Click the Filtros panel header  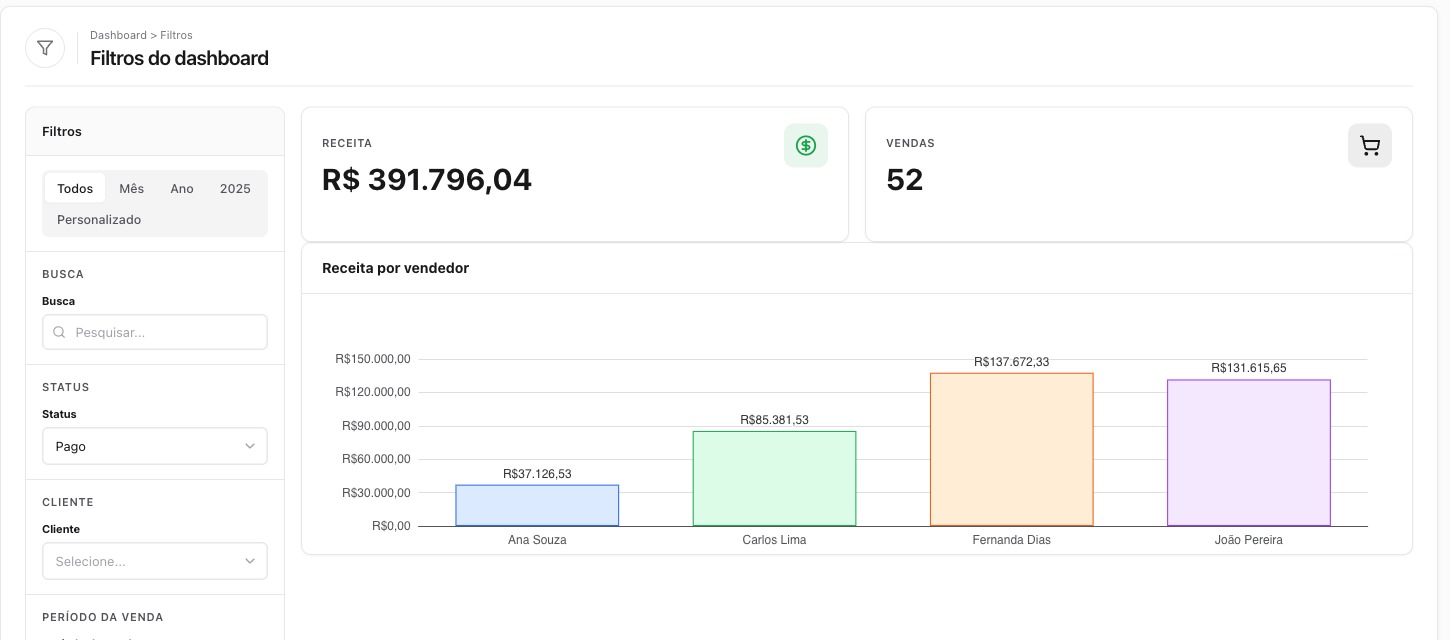155,131
